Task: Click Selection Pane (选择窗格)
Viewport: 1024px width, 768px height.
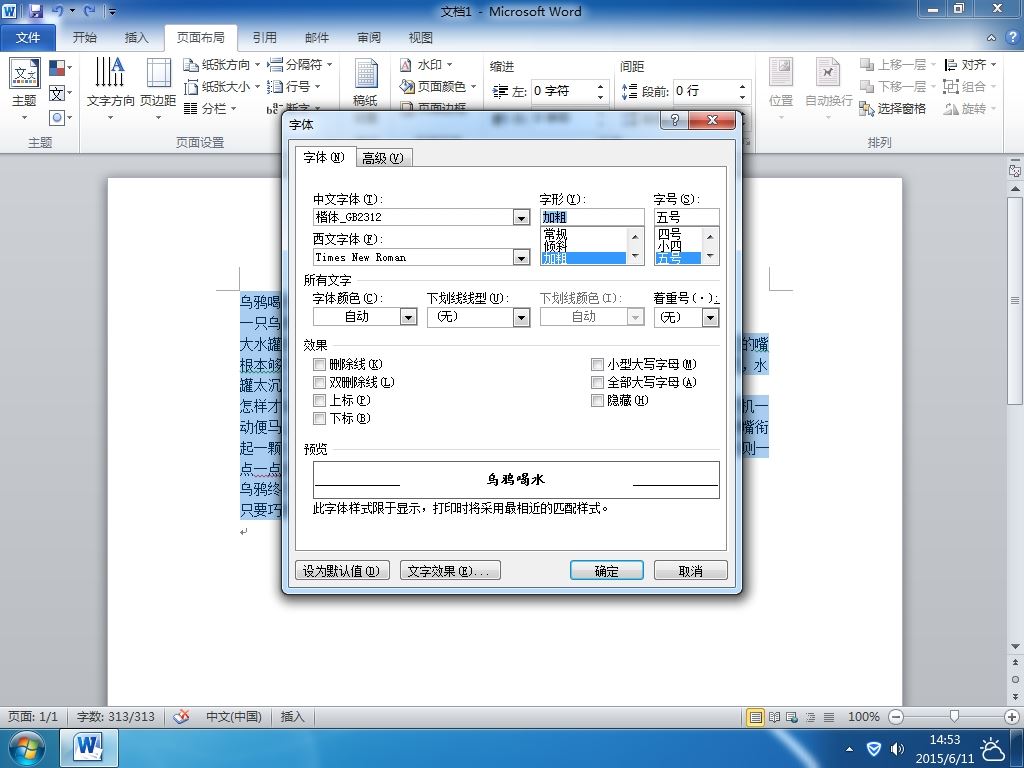Action: click(x=892, y=108)
